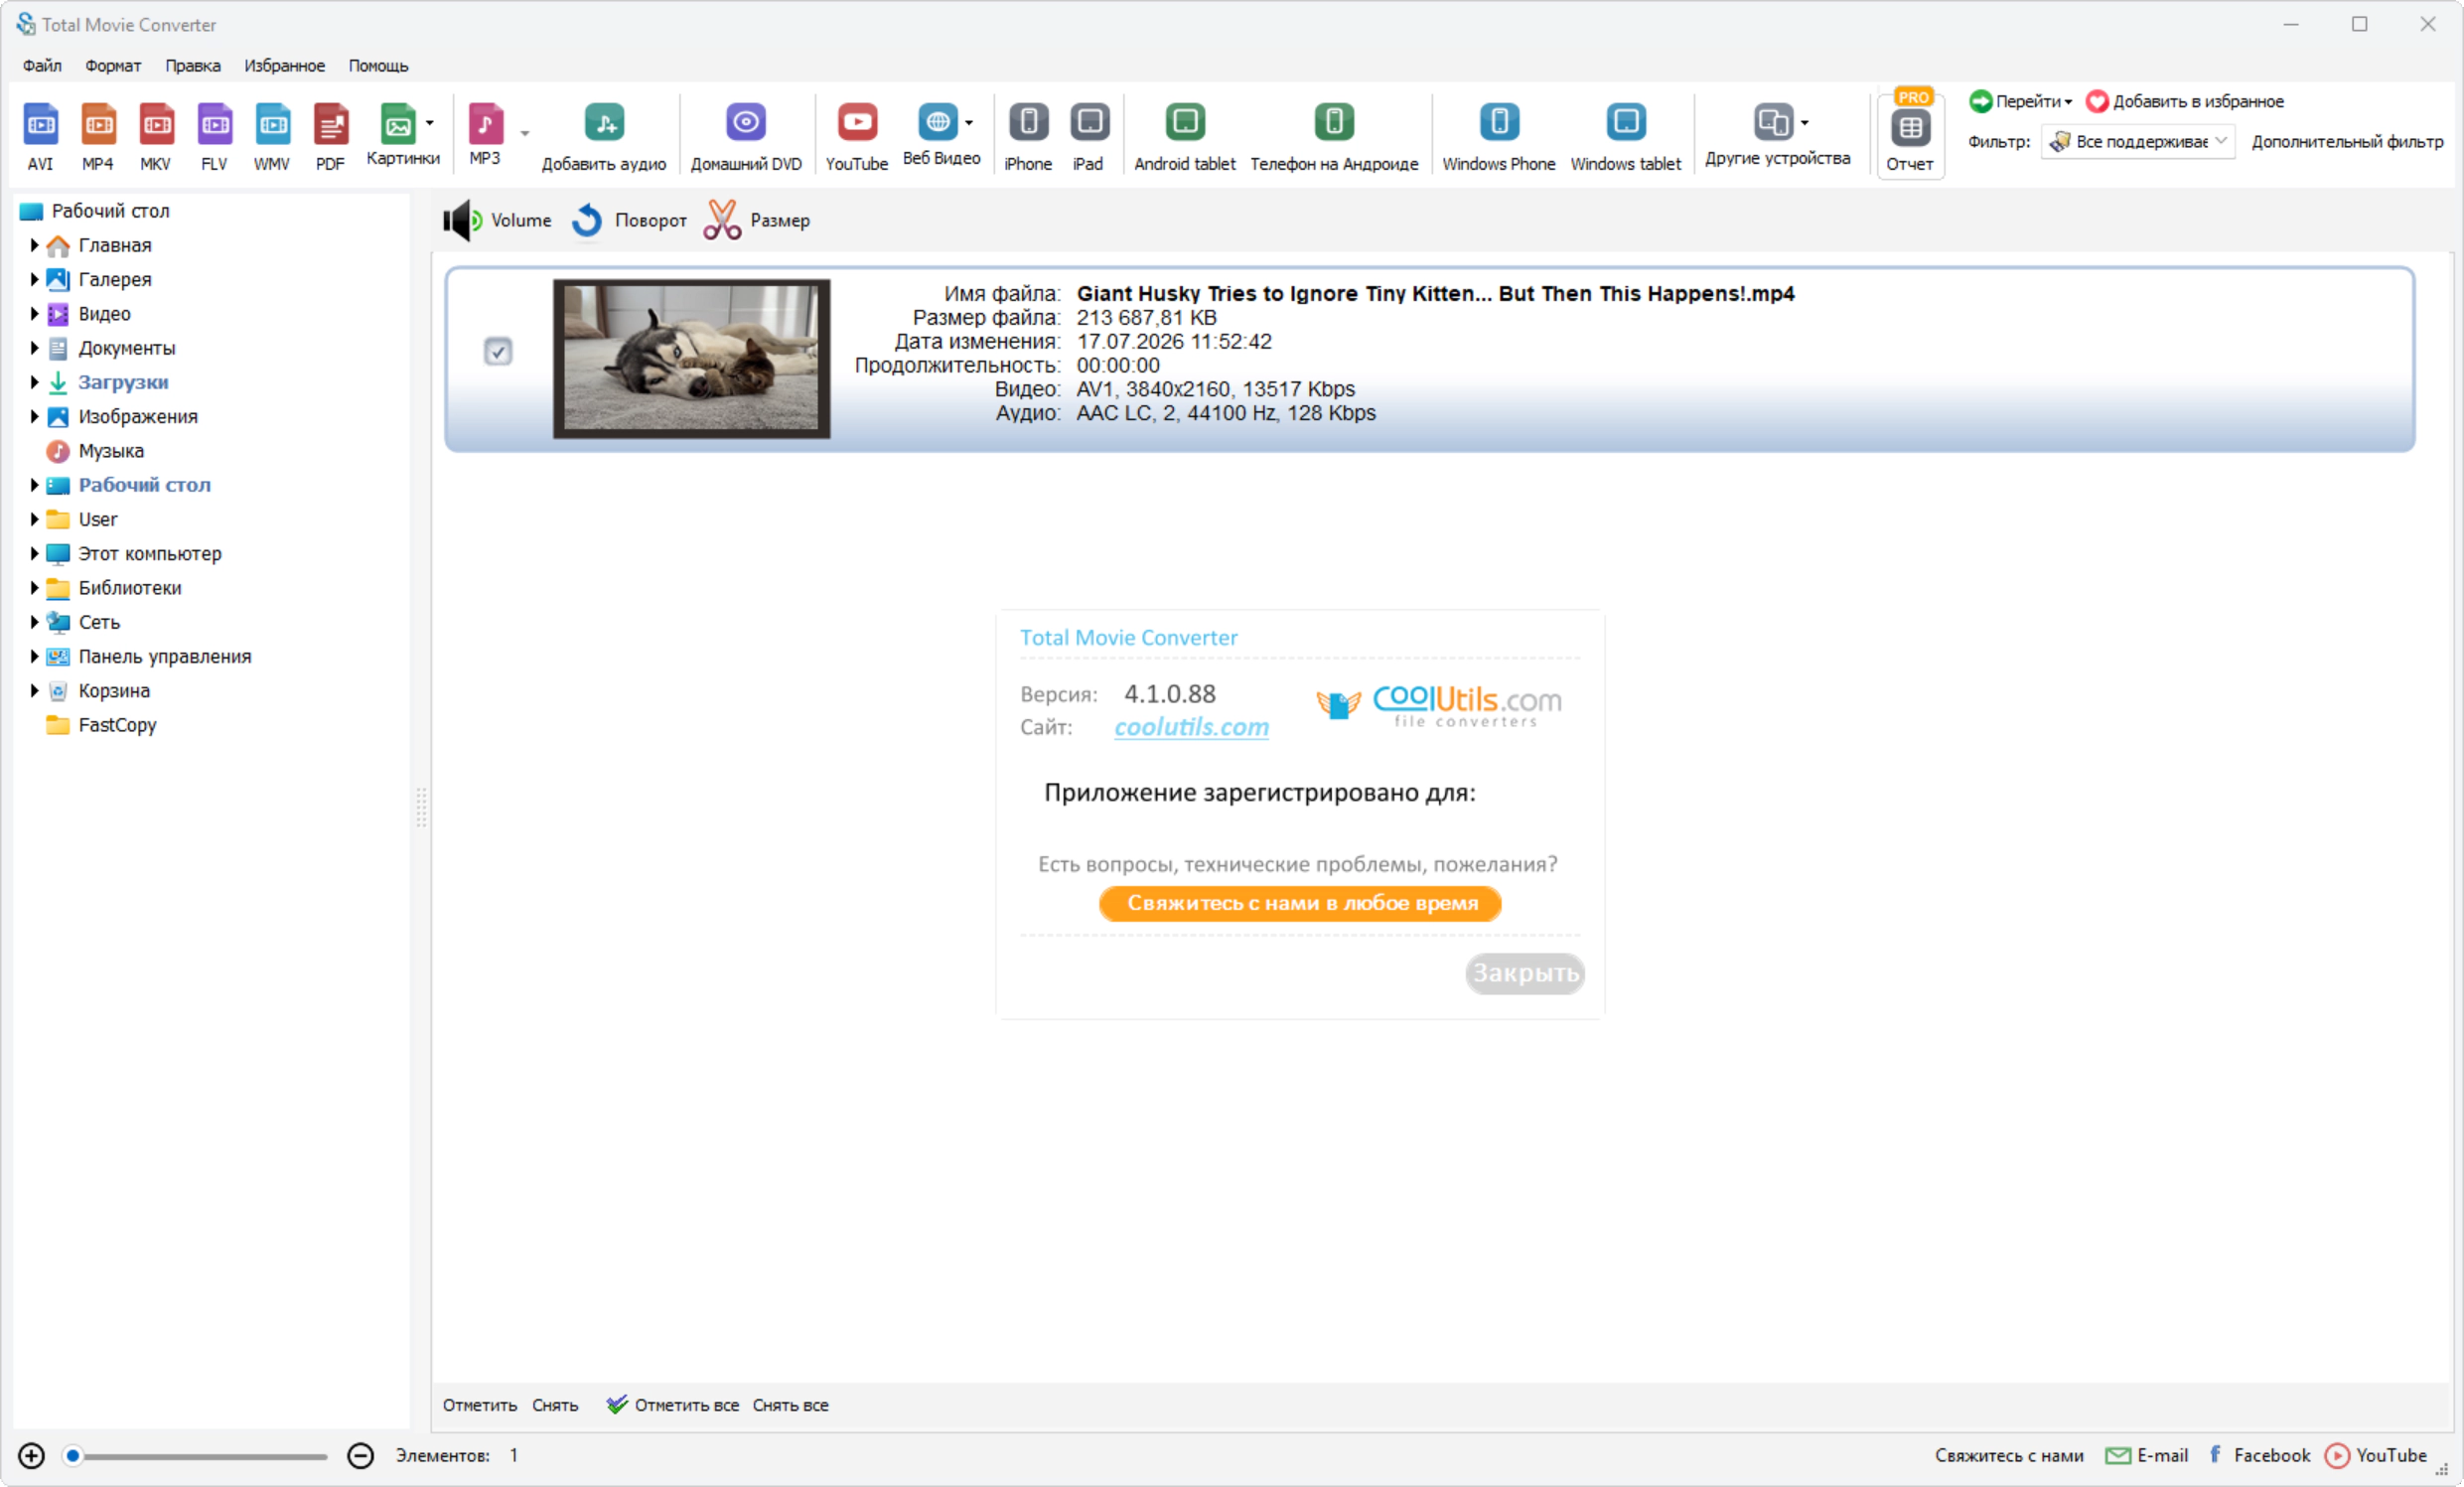Open the Фильтр file type dropdown
Screen dimensions: 2464x1487
click(2138, 142)
